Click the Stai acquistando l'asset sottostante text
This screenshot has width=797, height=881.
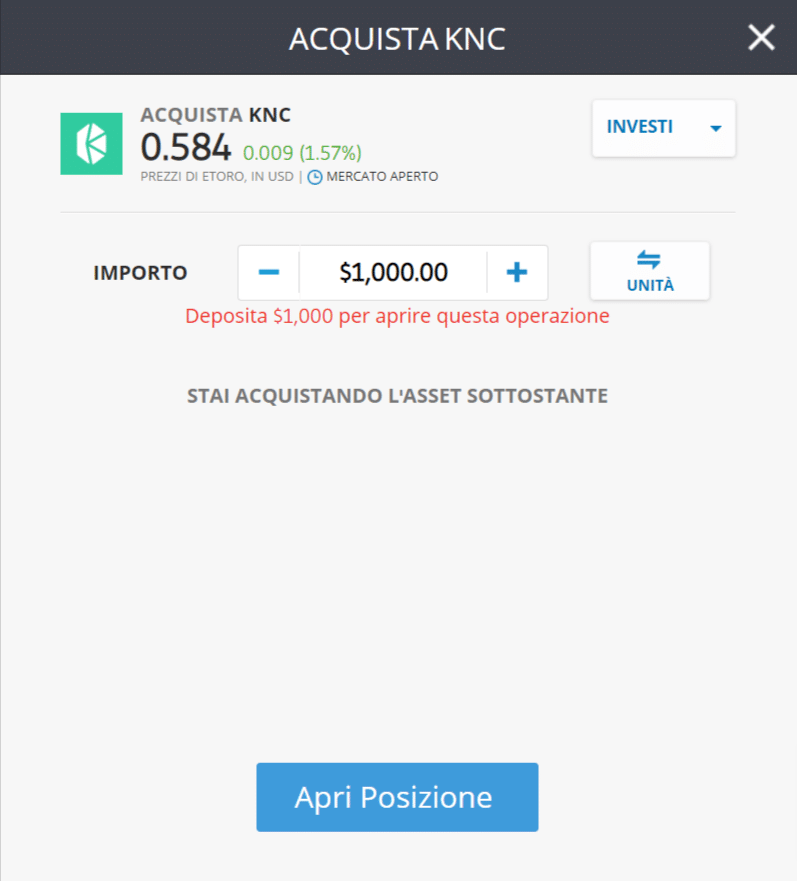397,396
